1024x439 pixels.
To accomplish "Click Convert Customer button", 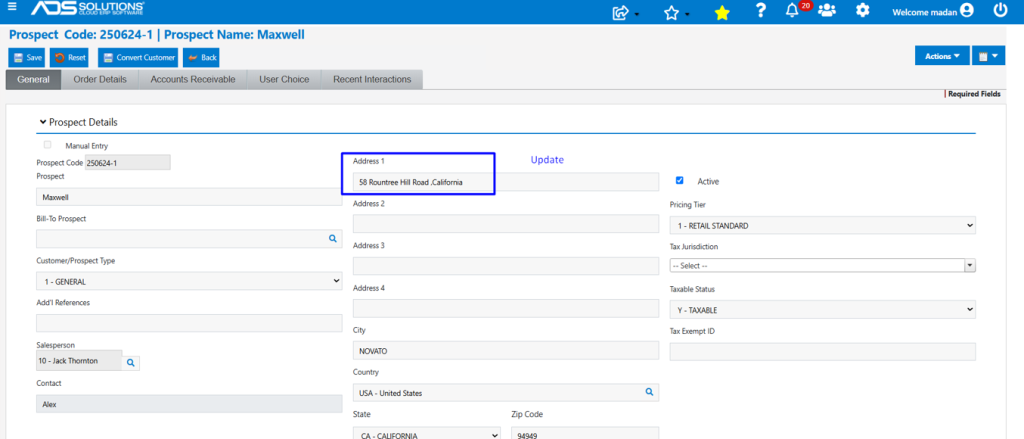I will coord(139,57).
